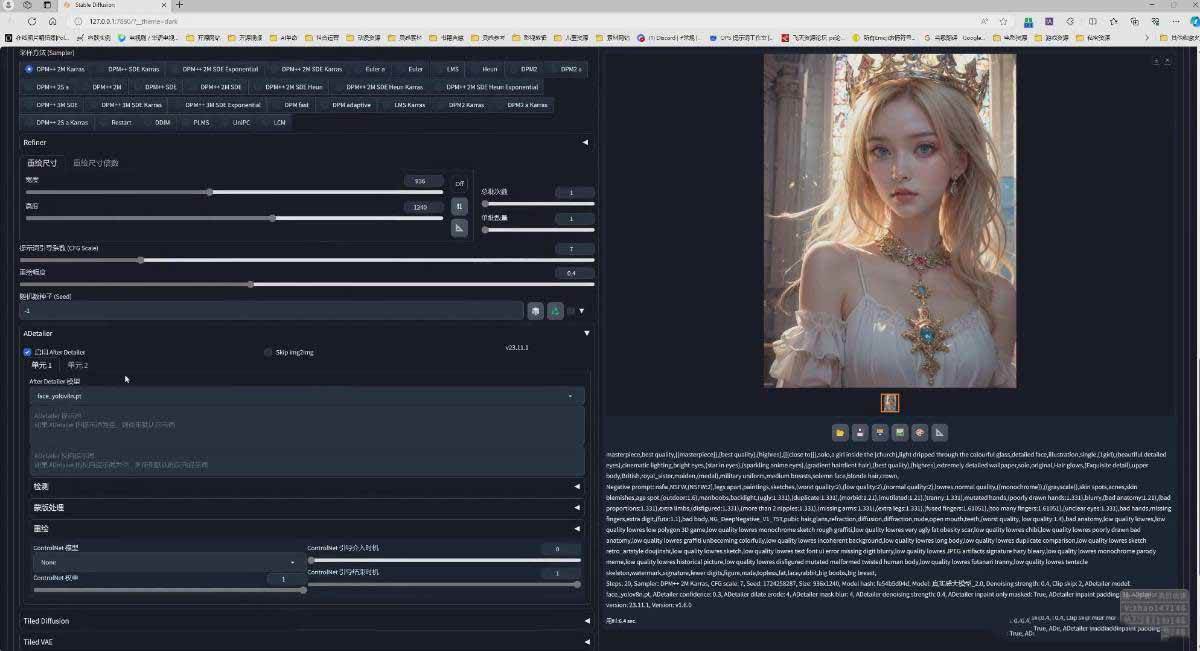
Task: Roll a random seed with the dice icon
Action: click(536, 311)
